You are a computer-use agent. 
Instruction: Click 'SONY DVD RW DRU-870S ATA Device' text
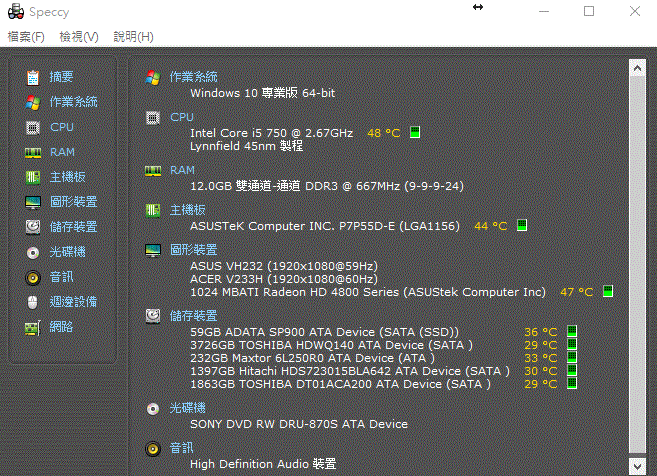299,424
